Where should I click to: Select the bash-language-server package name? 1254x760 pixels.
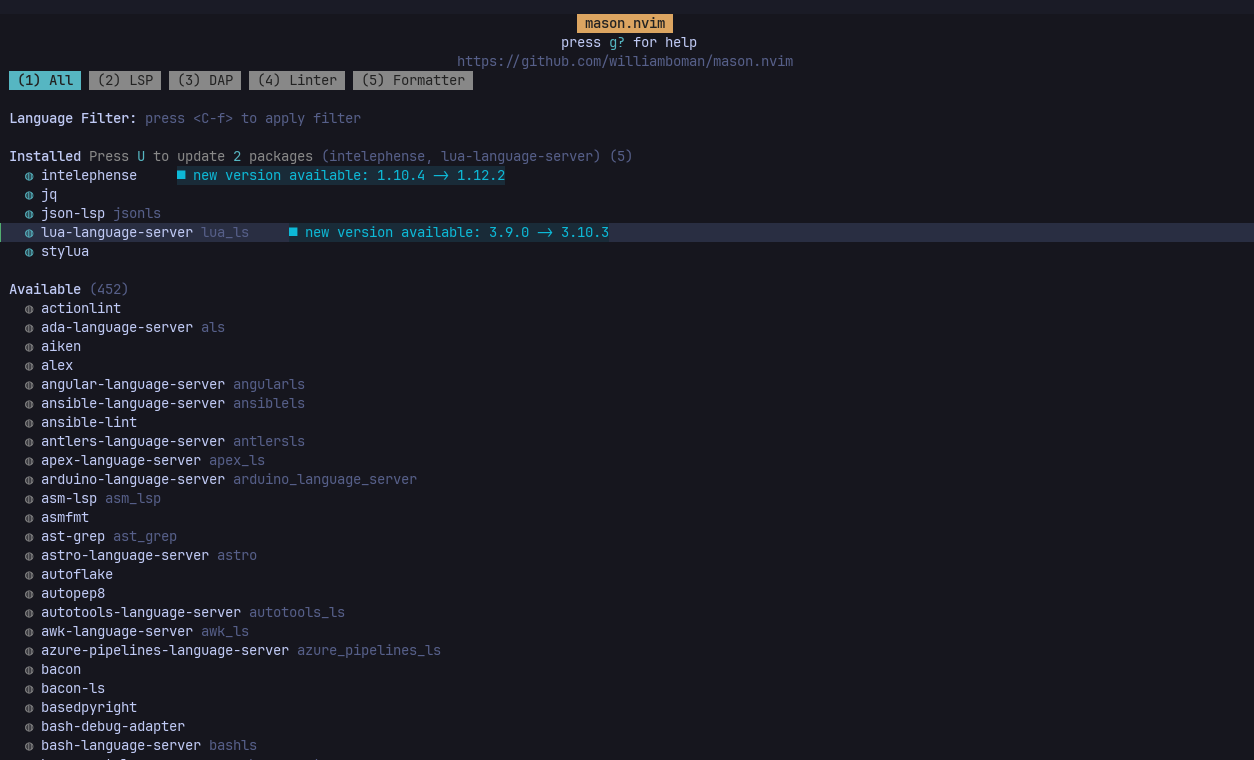[121, 746]
